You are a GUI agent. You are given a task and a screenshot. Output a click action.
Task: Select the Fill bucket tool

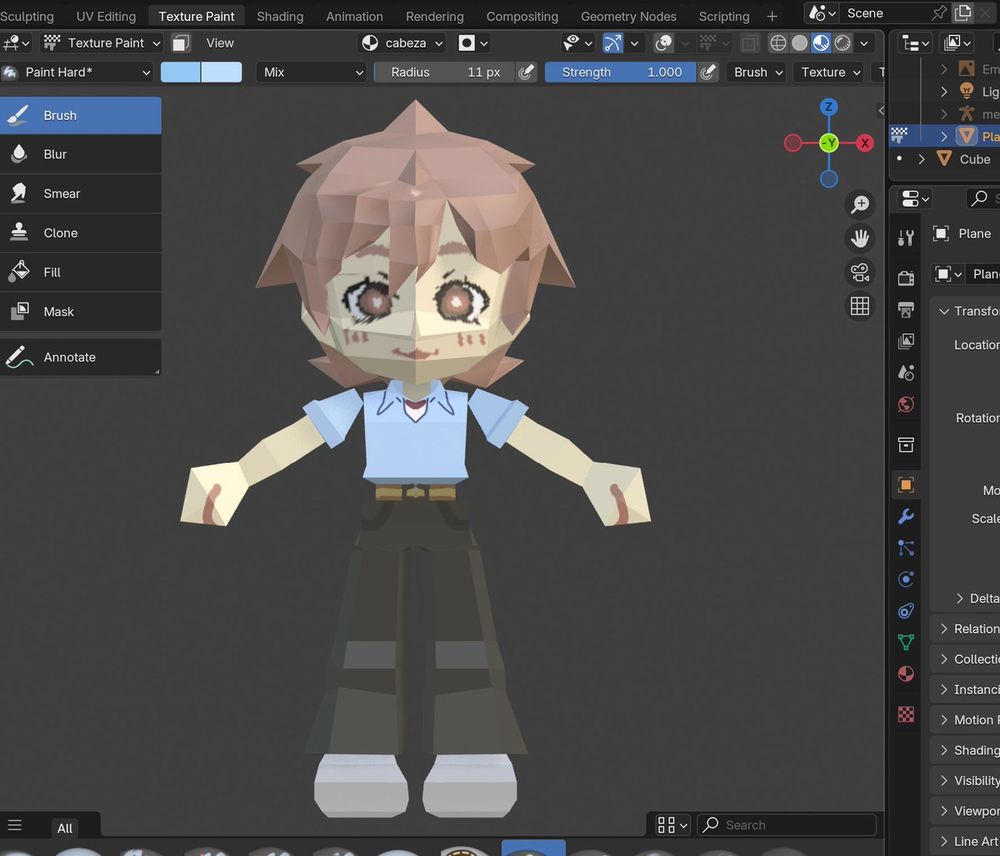[80, 272]
